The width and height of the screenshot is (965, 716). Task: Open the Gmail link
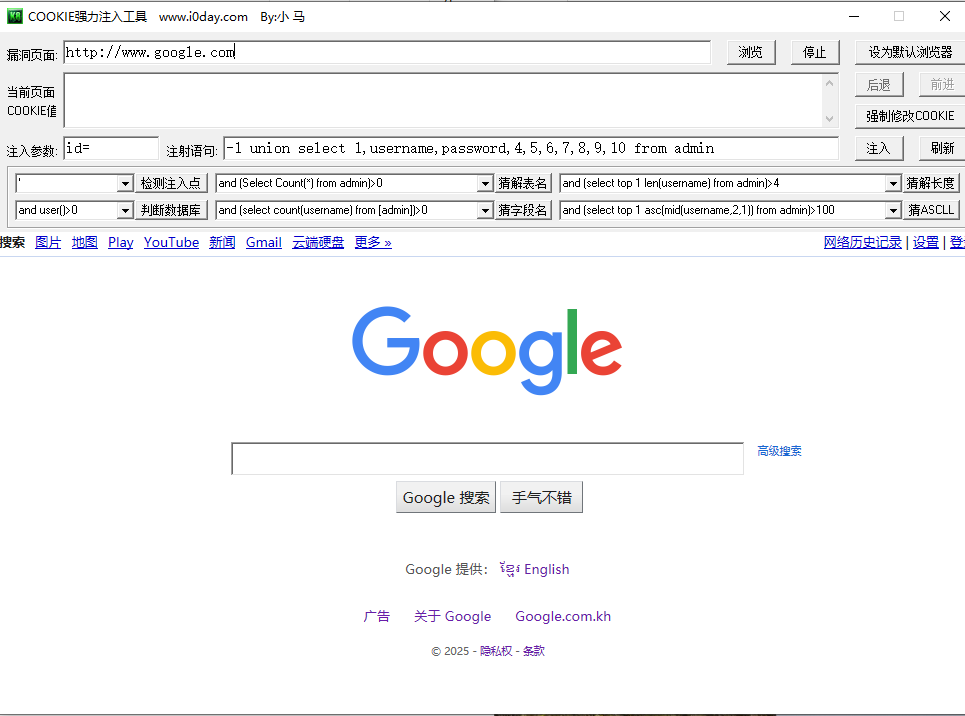(263, 243)
